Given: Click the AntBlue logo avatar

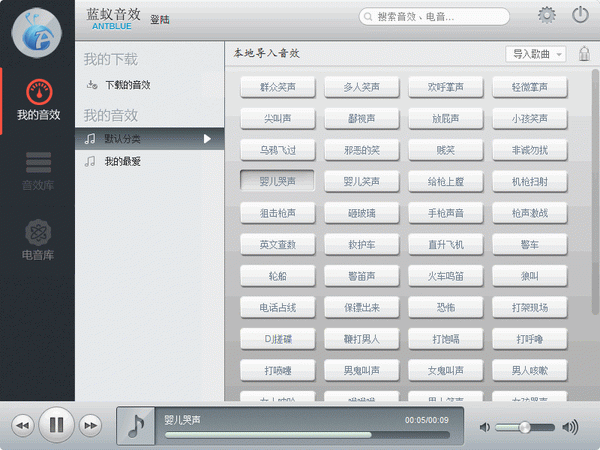Looking at the screenshot, I should click(37, 33).
